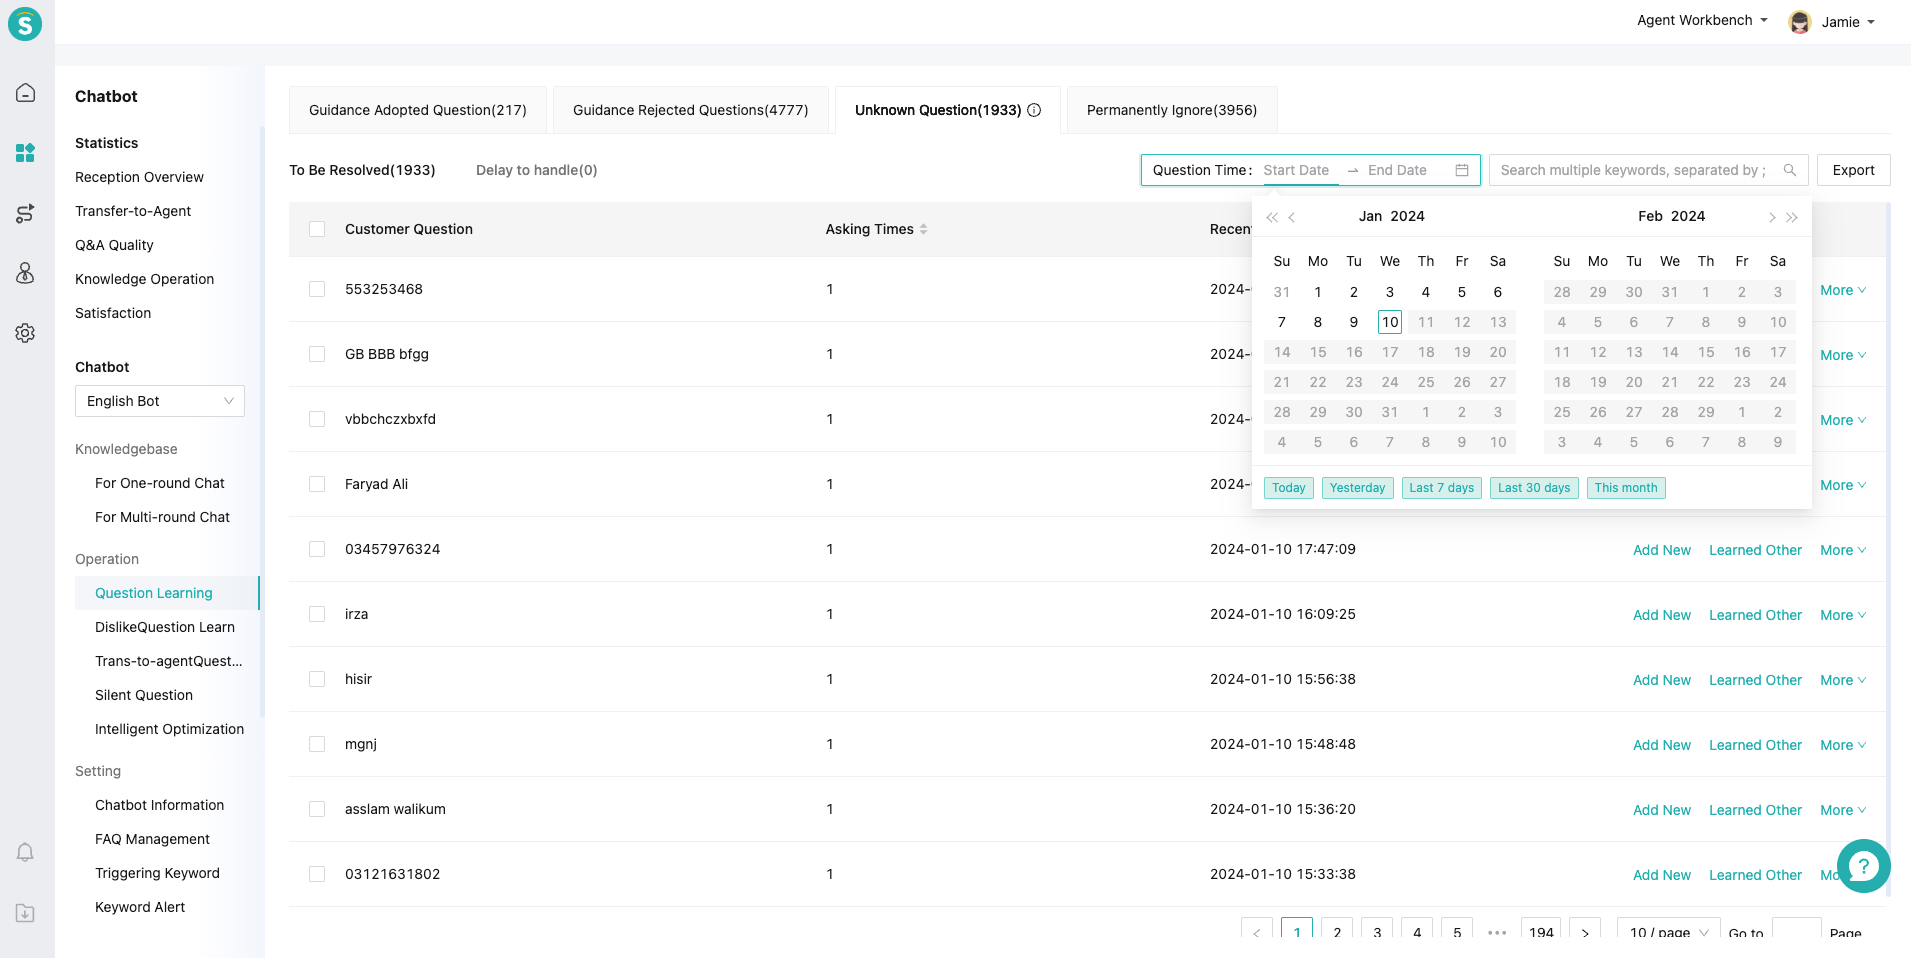The image size is (1911, 958).
Task: Pick the Last 7 days shortcut
Action: coord(1442,488)
